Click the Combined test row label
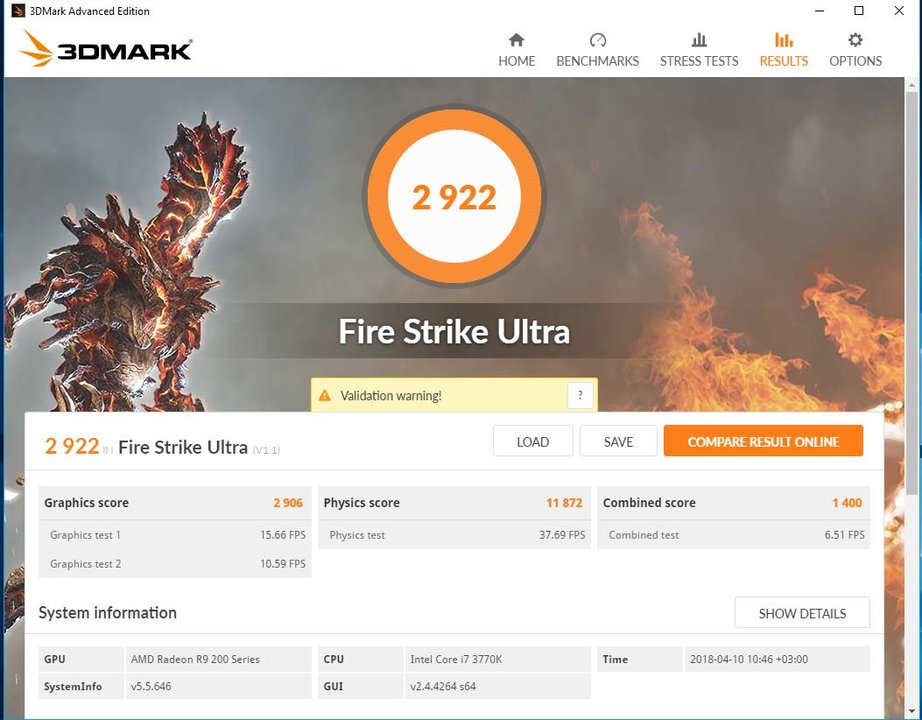 (644, 535)
